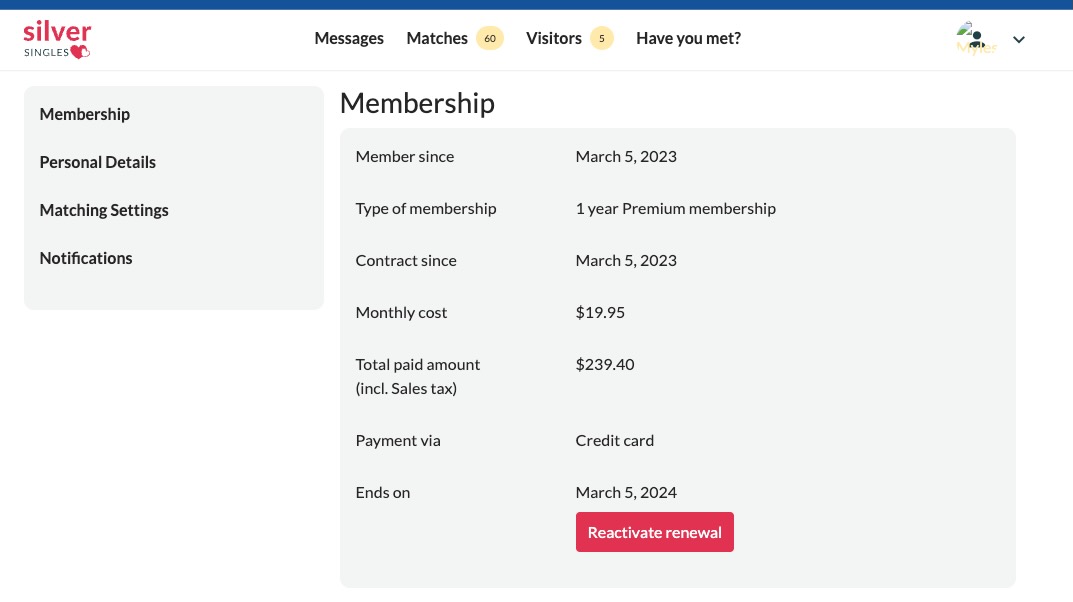Click the Membership page heading

(417, 103)
